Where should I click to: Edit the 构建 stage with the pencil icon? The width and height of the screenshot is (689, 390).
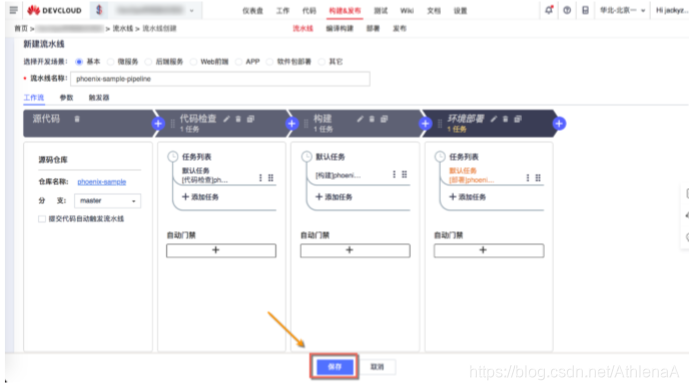[360, 119]
